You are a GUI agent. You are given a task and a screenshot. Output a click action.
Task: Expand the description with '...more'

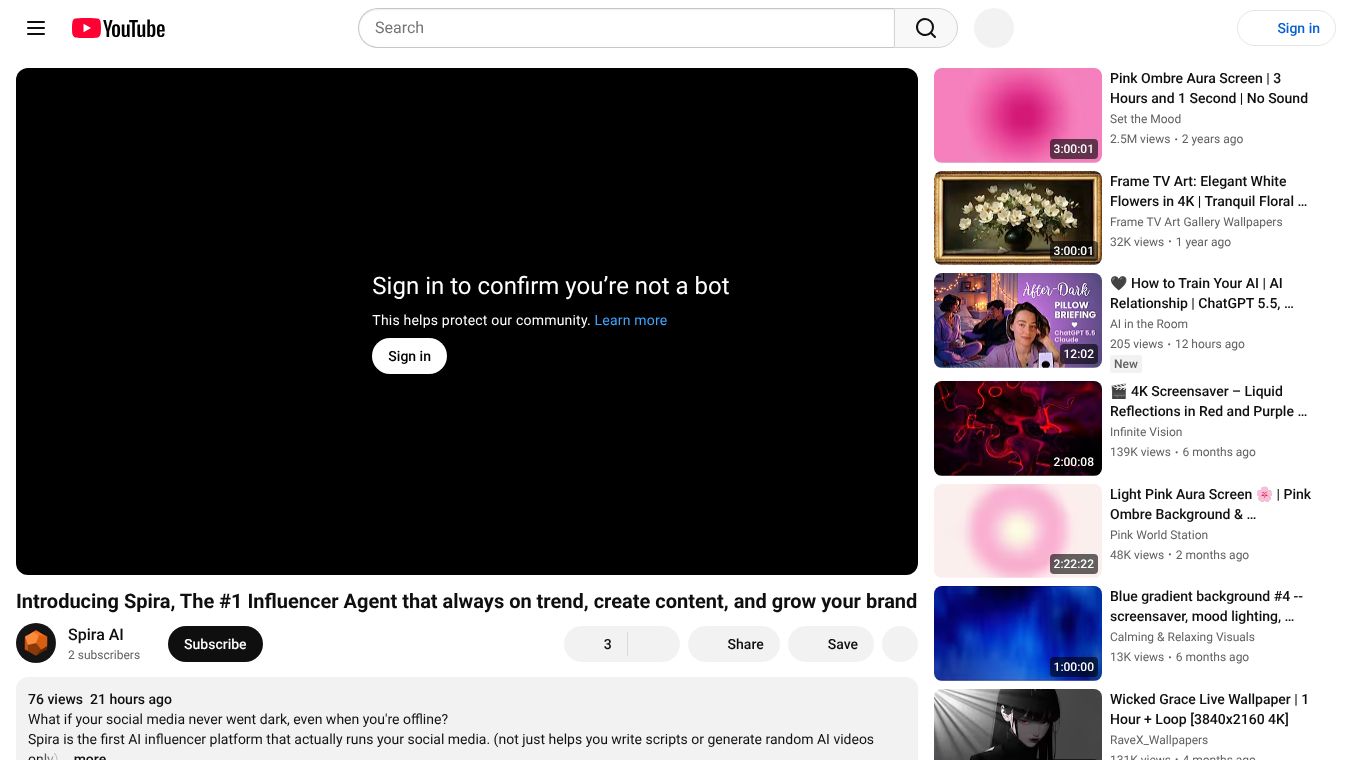click(x=89, y=756)
